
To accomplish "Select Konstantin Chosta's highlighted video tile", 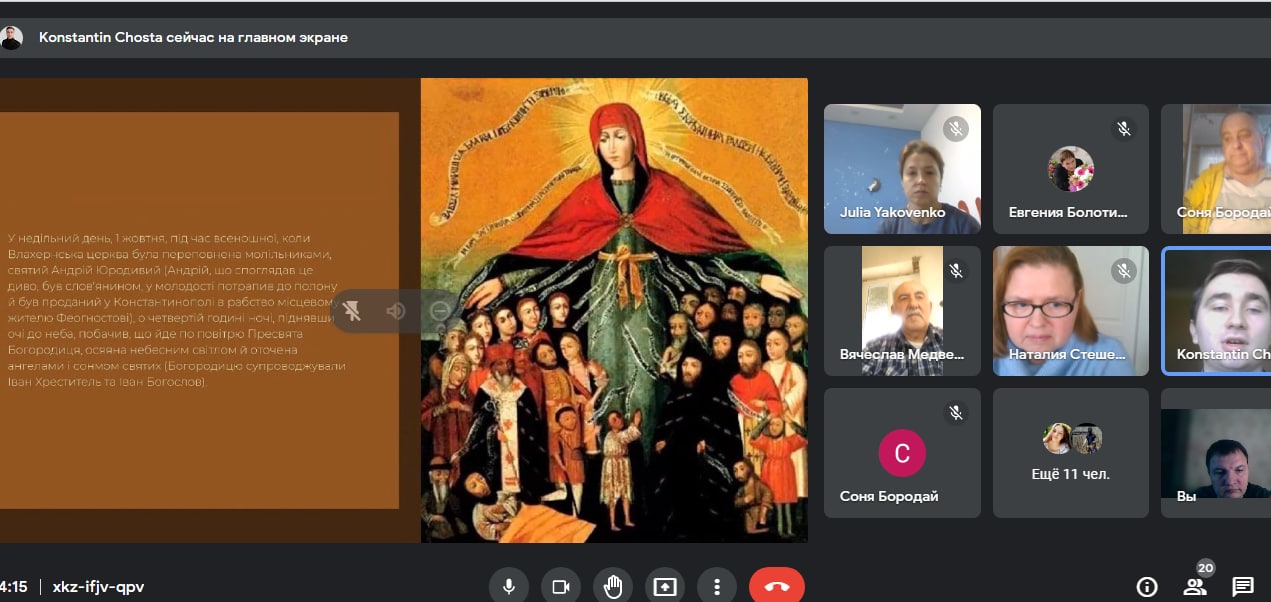I will (x=1216, y=311).
